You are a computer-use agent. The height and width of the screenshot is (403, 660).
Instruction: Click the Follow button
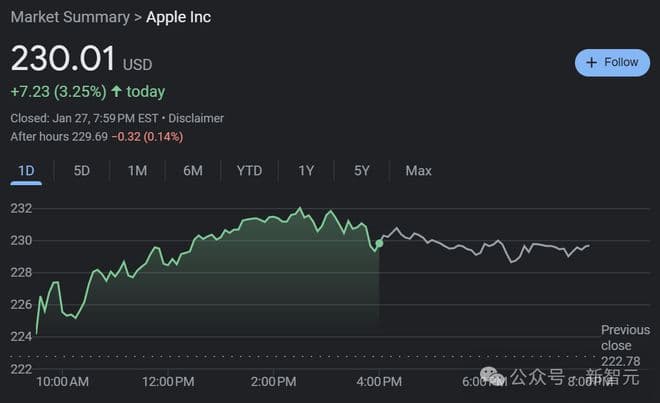coord(612,62)
